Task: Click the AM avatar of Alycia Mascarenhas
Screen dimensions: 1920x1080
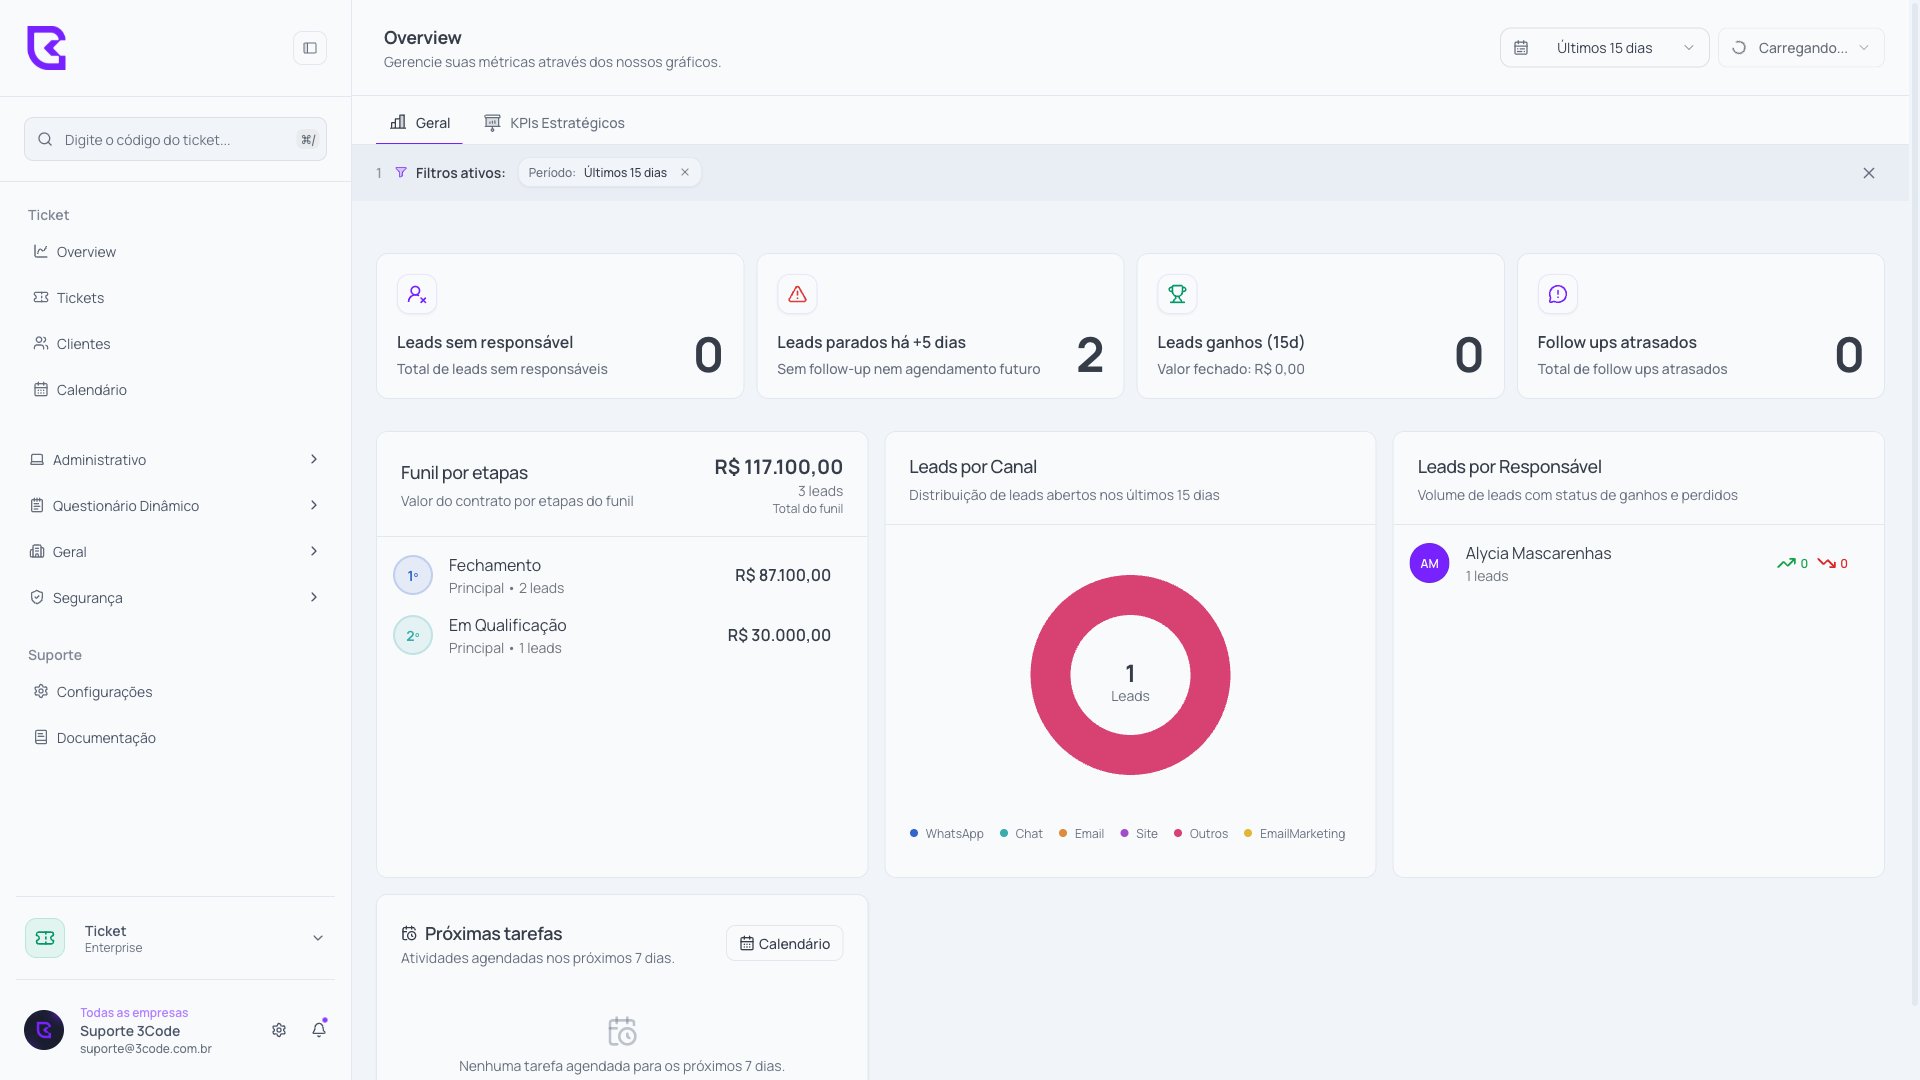Action: [x=1429, y=563]
